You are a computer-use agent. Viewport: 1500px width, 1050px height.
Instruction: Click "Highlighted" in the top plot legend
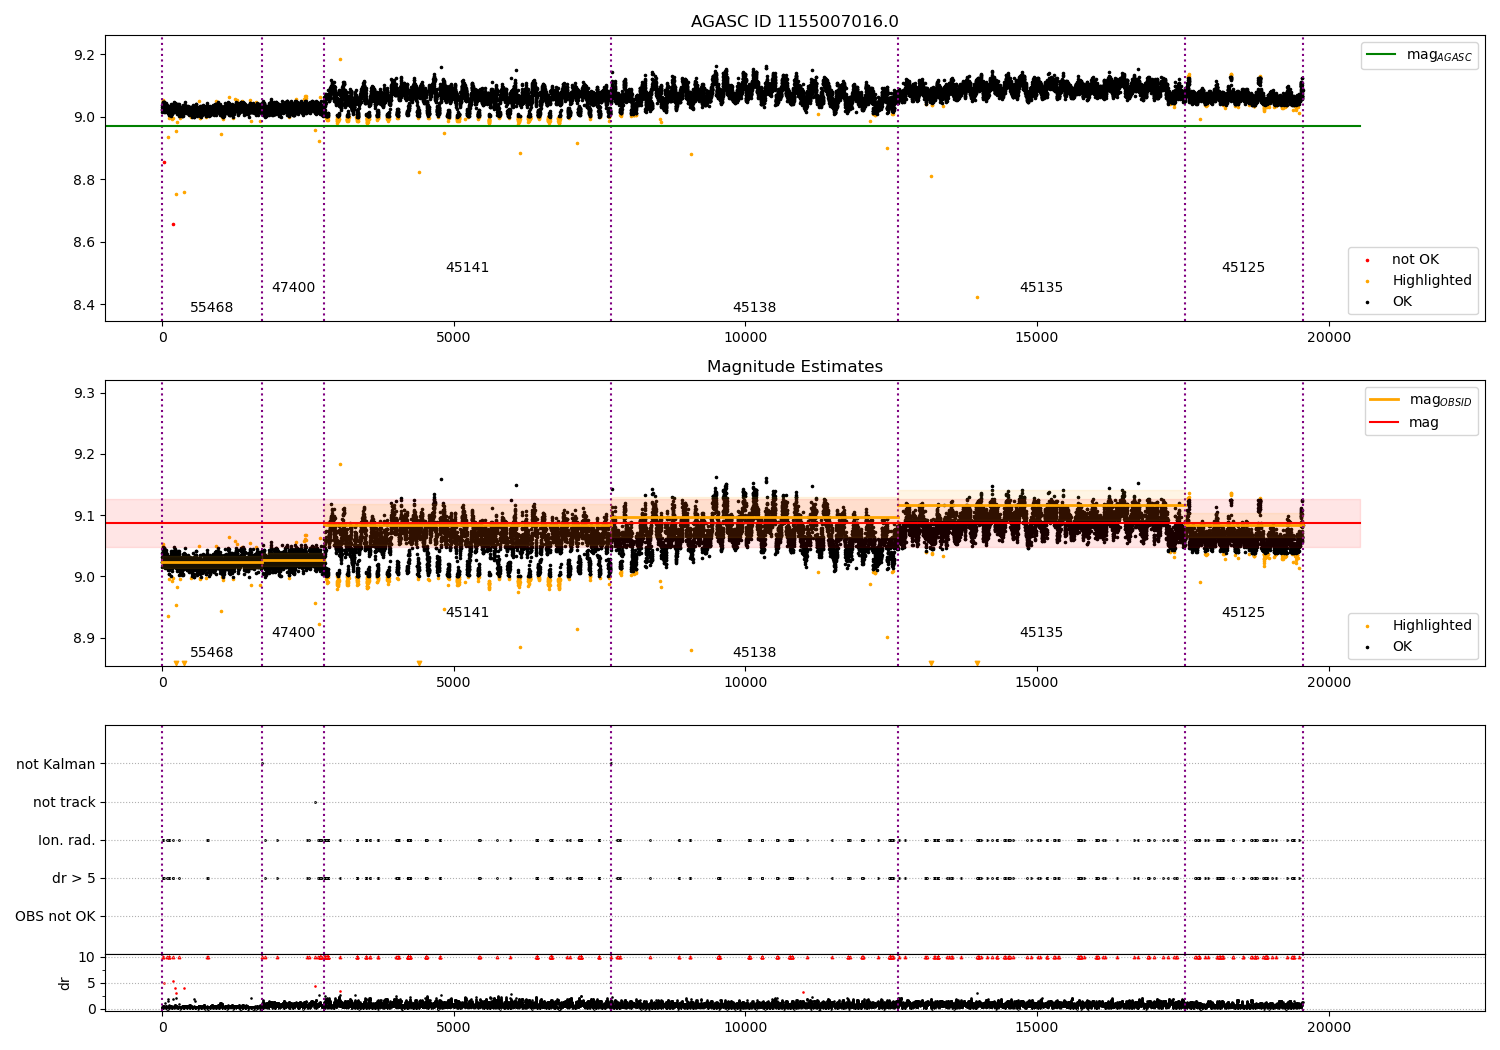(1432, 281)
